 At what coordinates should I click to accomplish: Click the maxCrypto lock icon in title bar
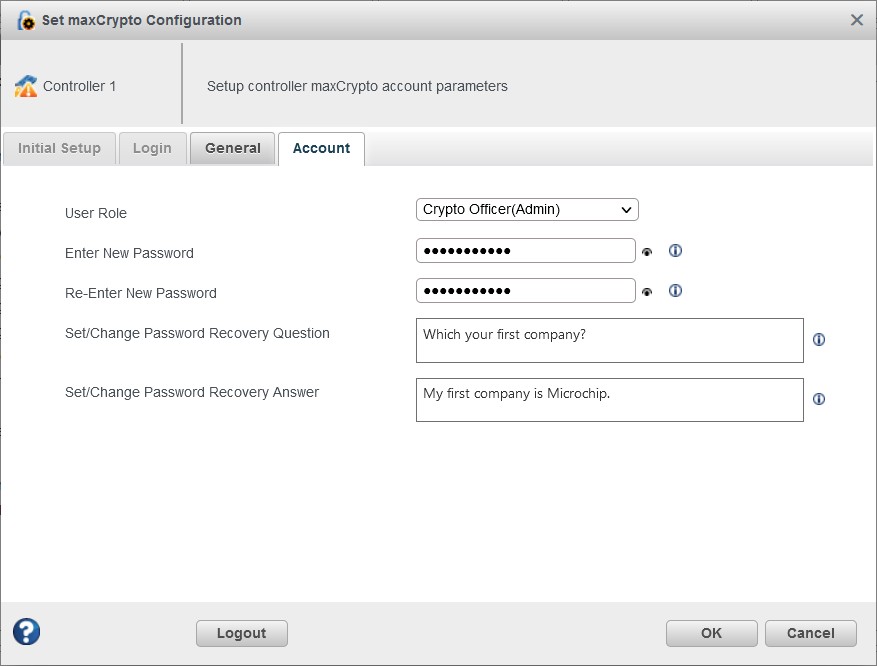click(26, 20)
